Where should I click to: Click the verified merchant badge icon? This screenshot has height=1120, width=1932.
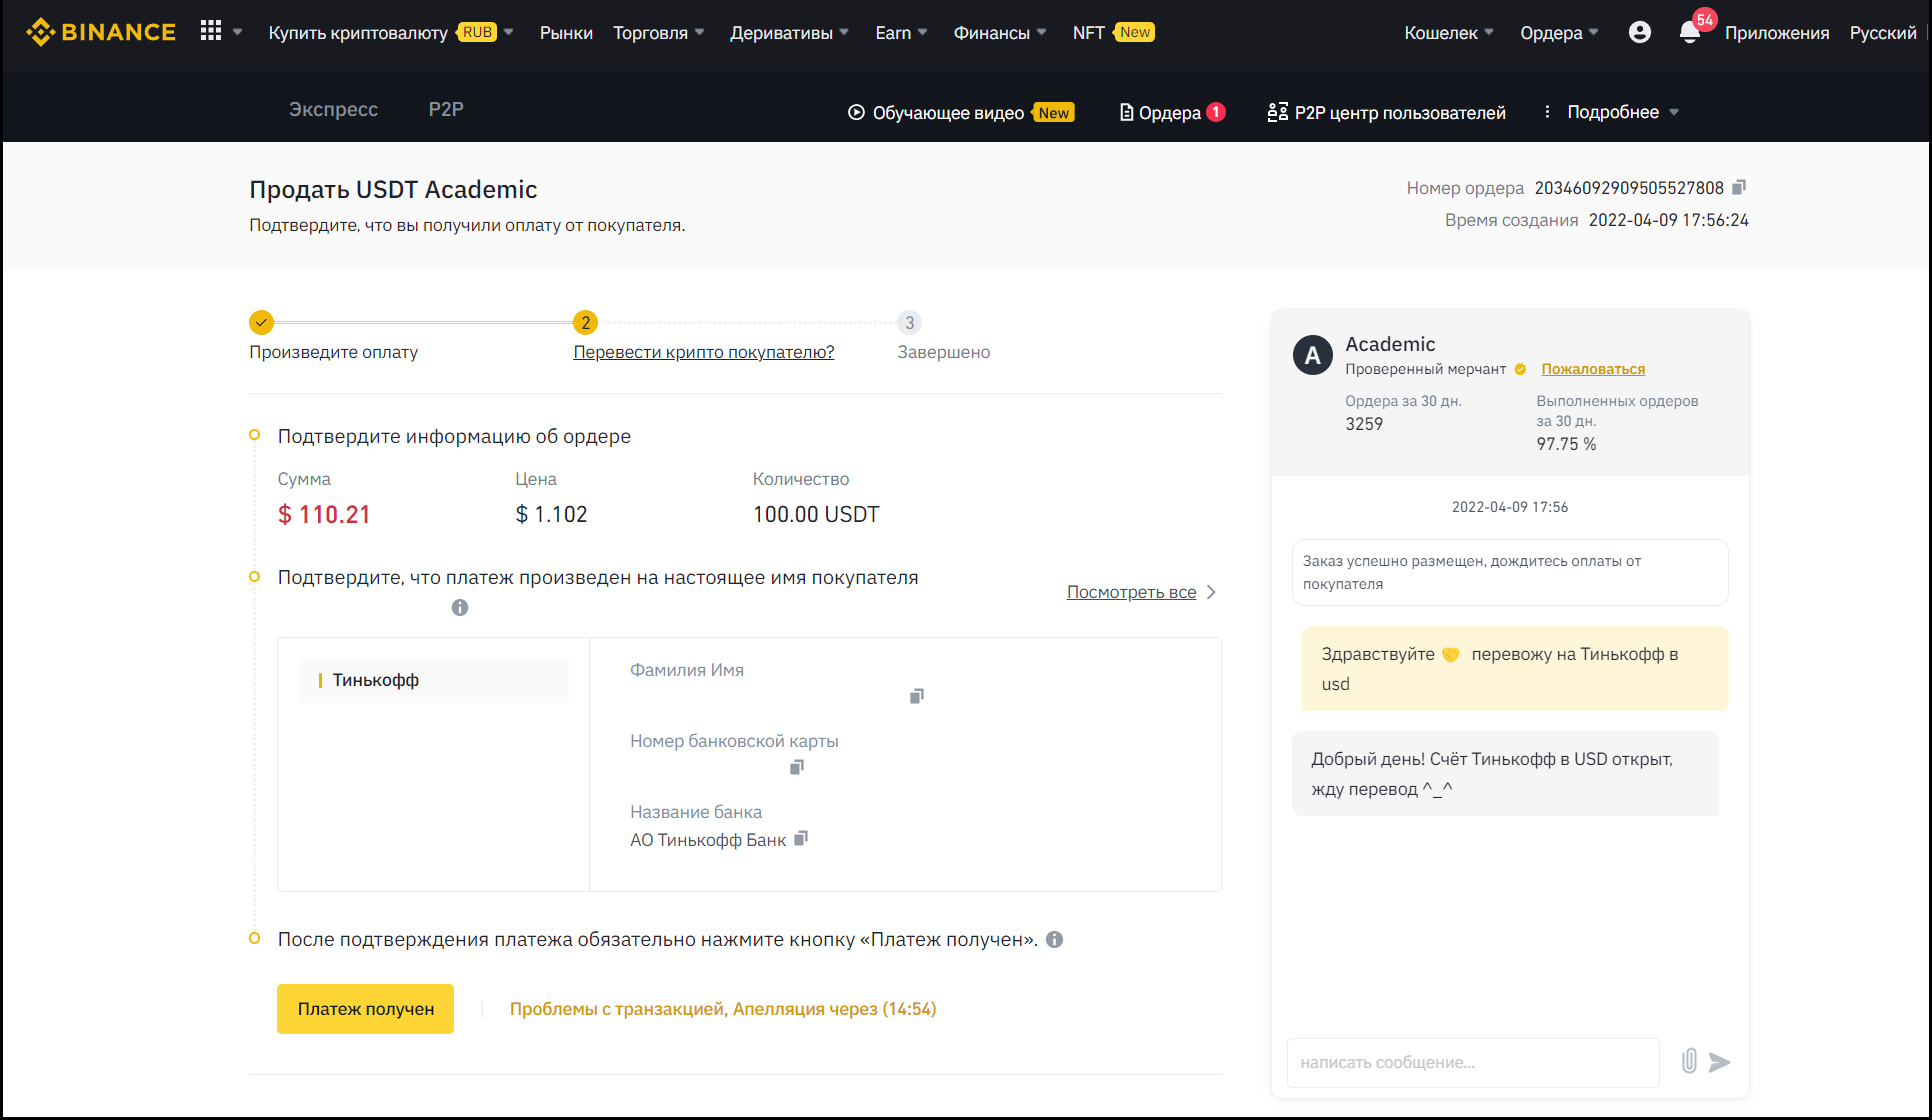(x=1520, y=369)
